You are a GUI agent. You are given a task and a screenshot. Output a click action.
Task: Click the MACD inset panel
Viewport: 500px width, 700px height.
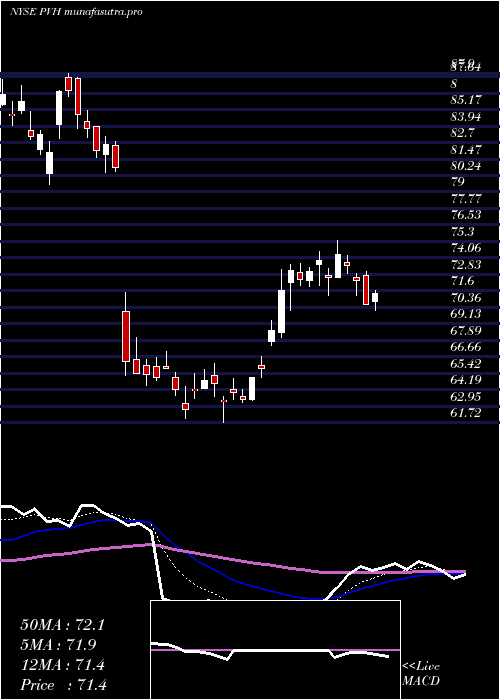coord(275,650)
